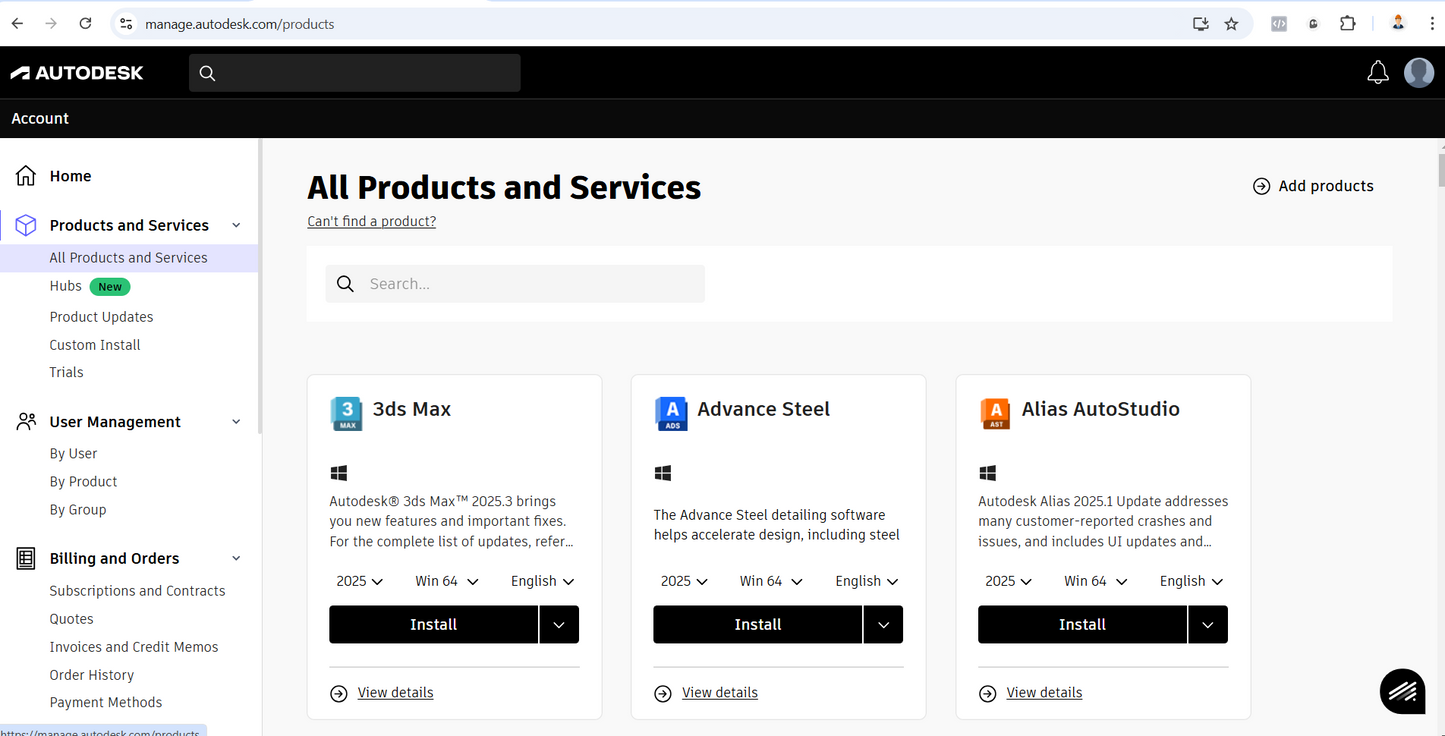This screenshot has height=736, width=1445.
Task: Open By Product under User Management
Action: pos(84,482)
